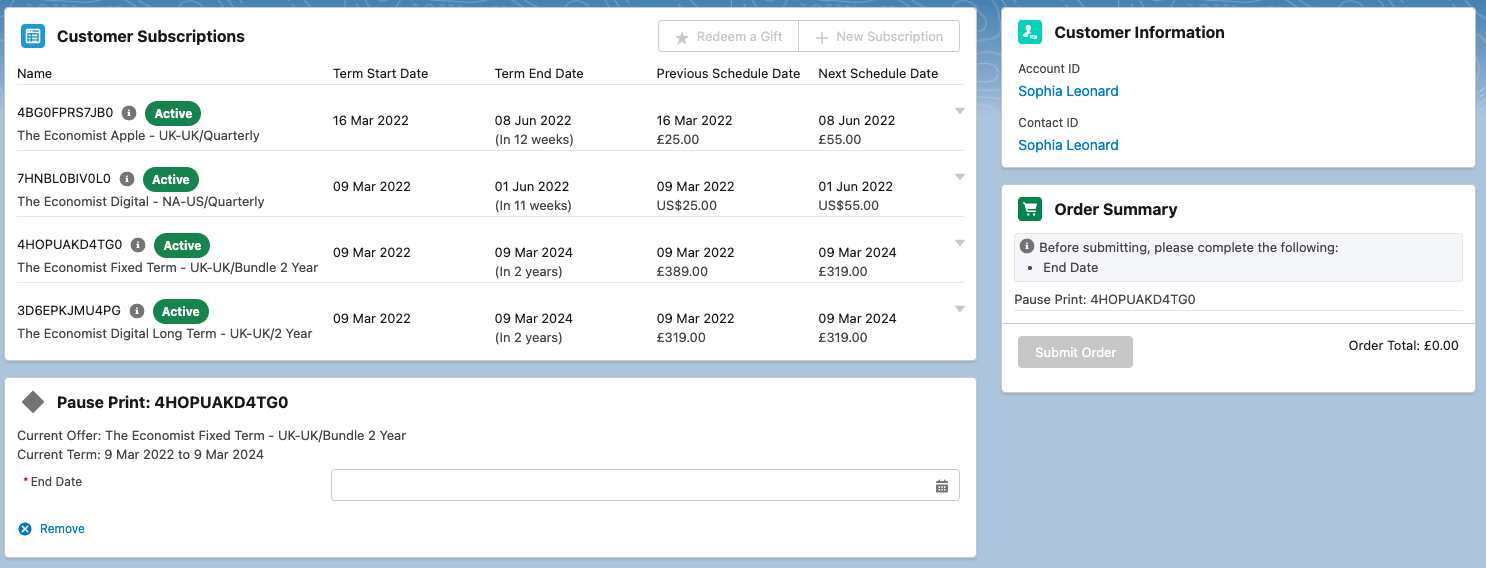Click The Economist Digital Long Term - UK-UK/2 Year
Image resolution: width=1486 pixels, height=568 pixels.
[x=165, y=333]
